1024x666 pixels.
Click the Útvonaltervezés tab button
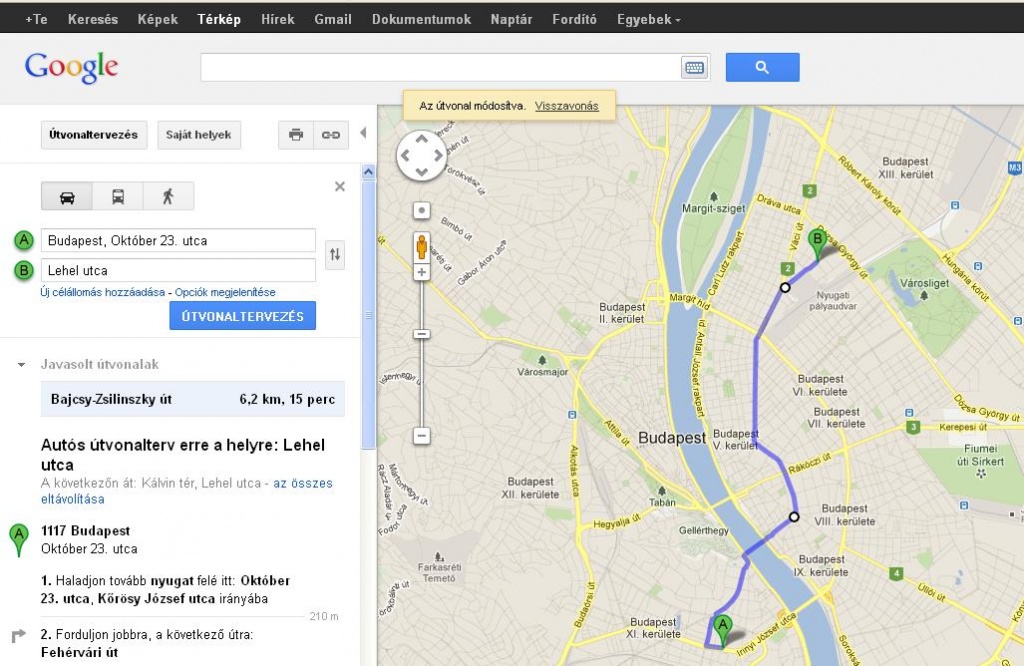pos(93,135)
